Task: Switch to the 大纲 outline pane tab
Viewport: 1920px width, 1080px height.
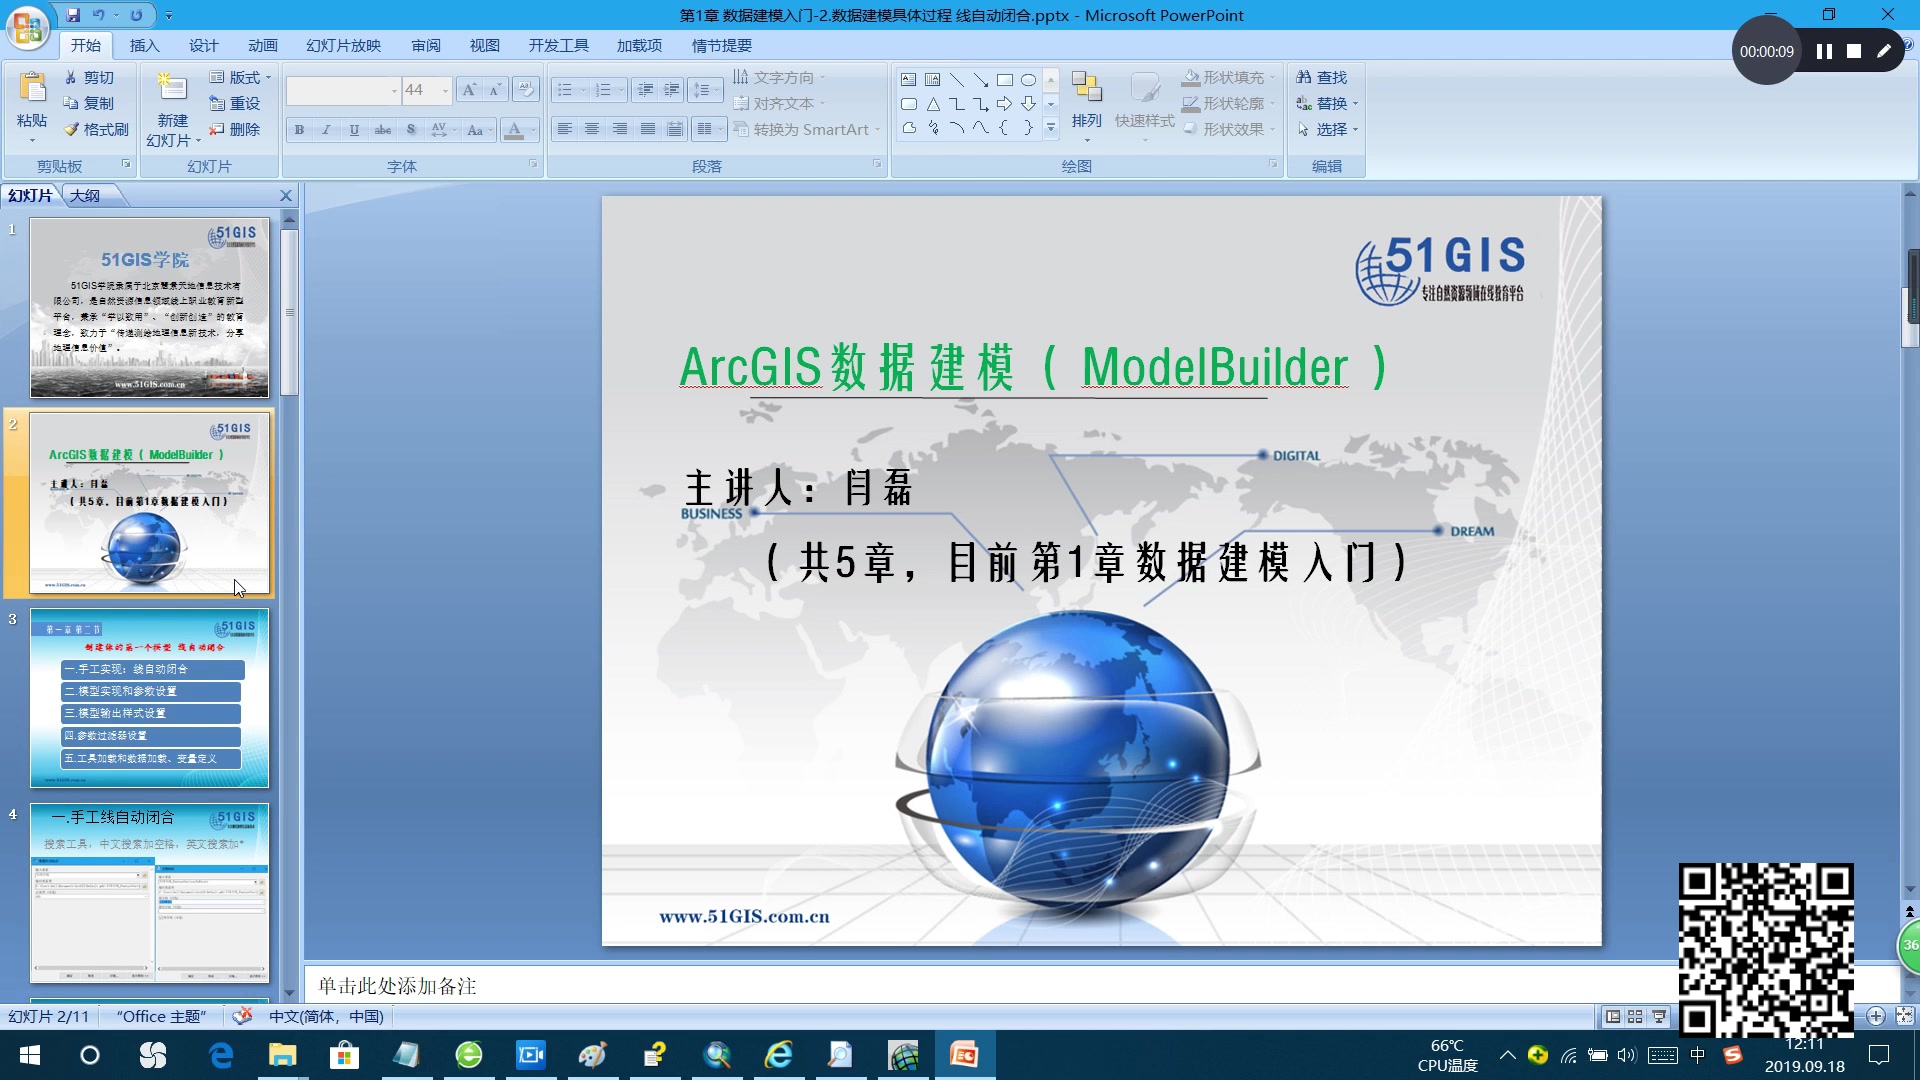Action: [x=85, y=195]
